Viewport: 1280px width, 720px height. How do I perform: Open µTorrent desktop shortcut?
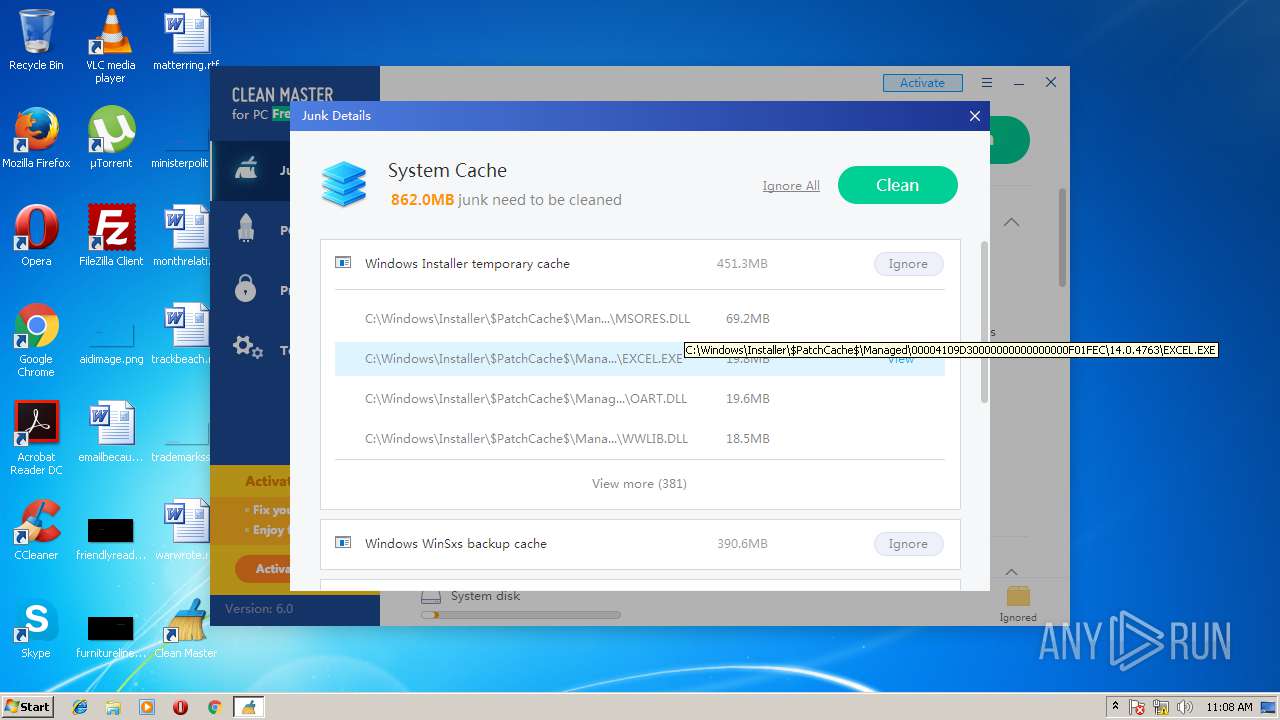[x=110, y=138]
